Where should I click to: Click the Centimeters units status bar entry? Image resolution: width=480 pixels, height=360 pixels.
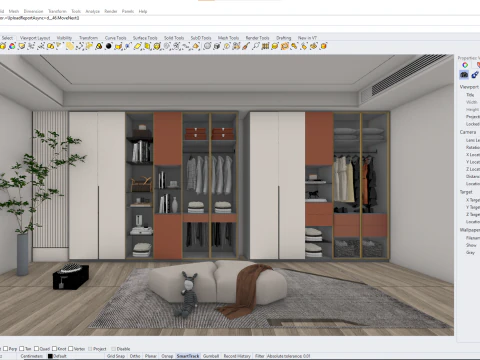pyautogui.click(x=32, y=356)
